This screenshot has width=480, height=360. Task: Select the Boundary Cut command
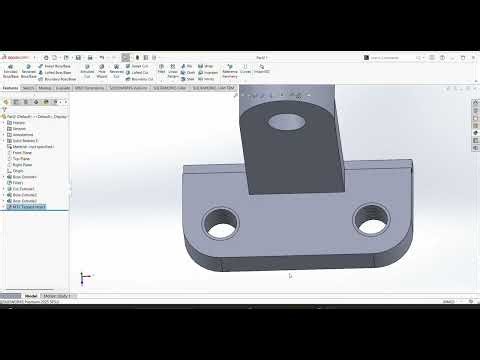pos(139,79)
